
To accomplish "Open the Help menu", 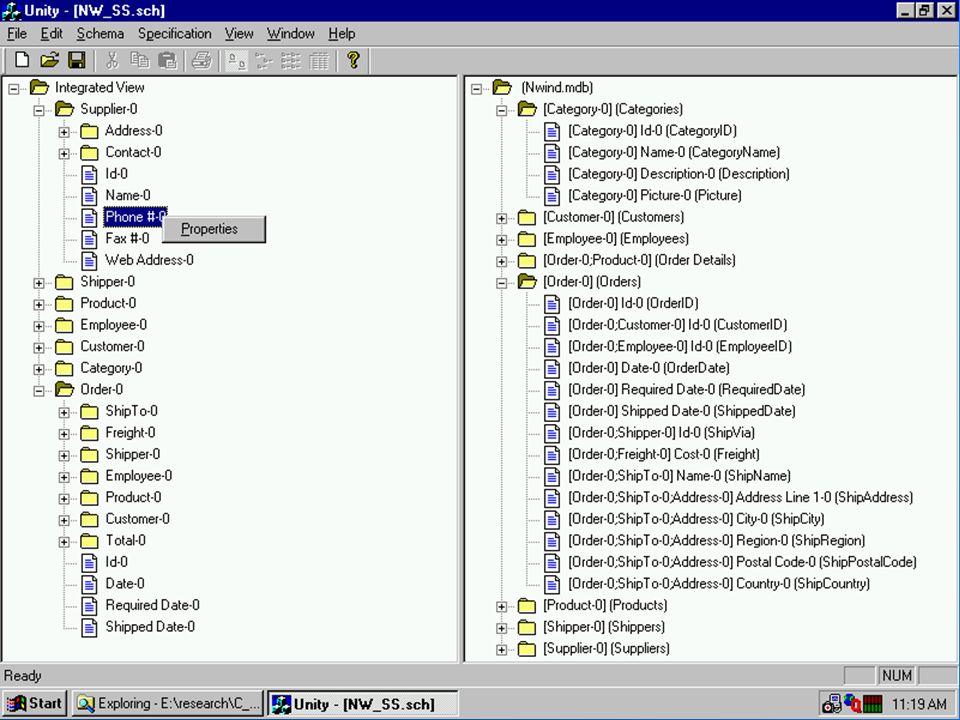I will pos(342,34).
